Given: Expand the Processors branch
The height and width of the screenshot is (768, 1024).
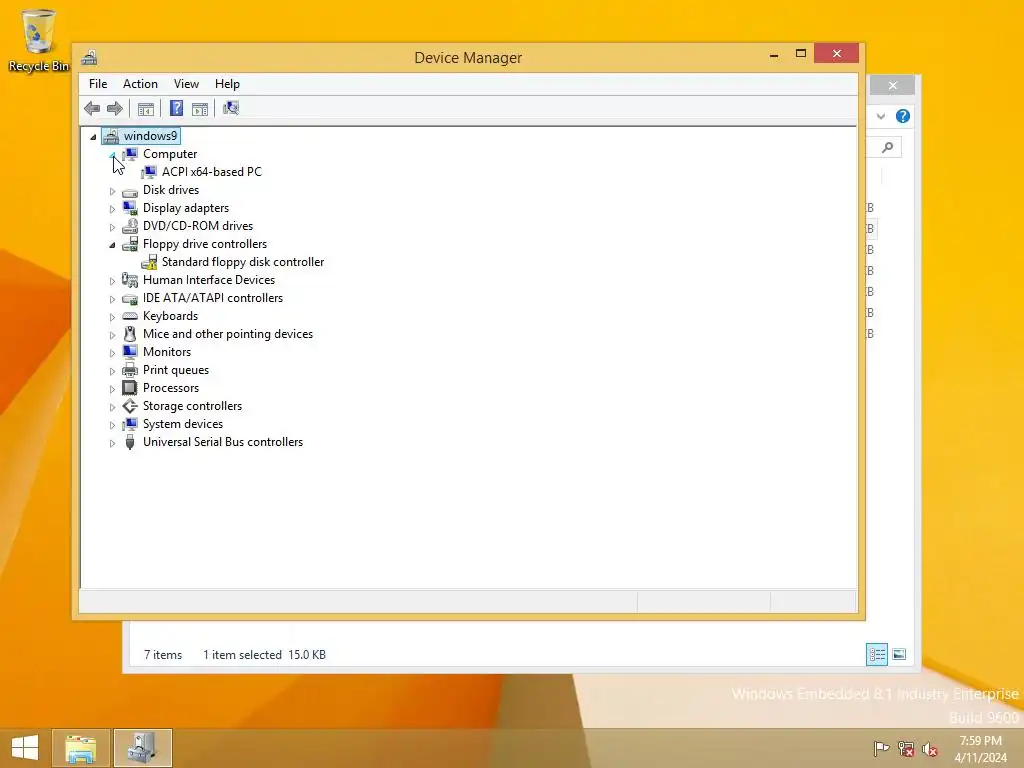Looking at the screenshot, I should [x=112, y=389].
